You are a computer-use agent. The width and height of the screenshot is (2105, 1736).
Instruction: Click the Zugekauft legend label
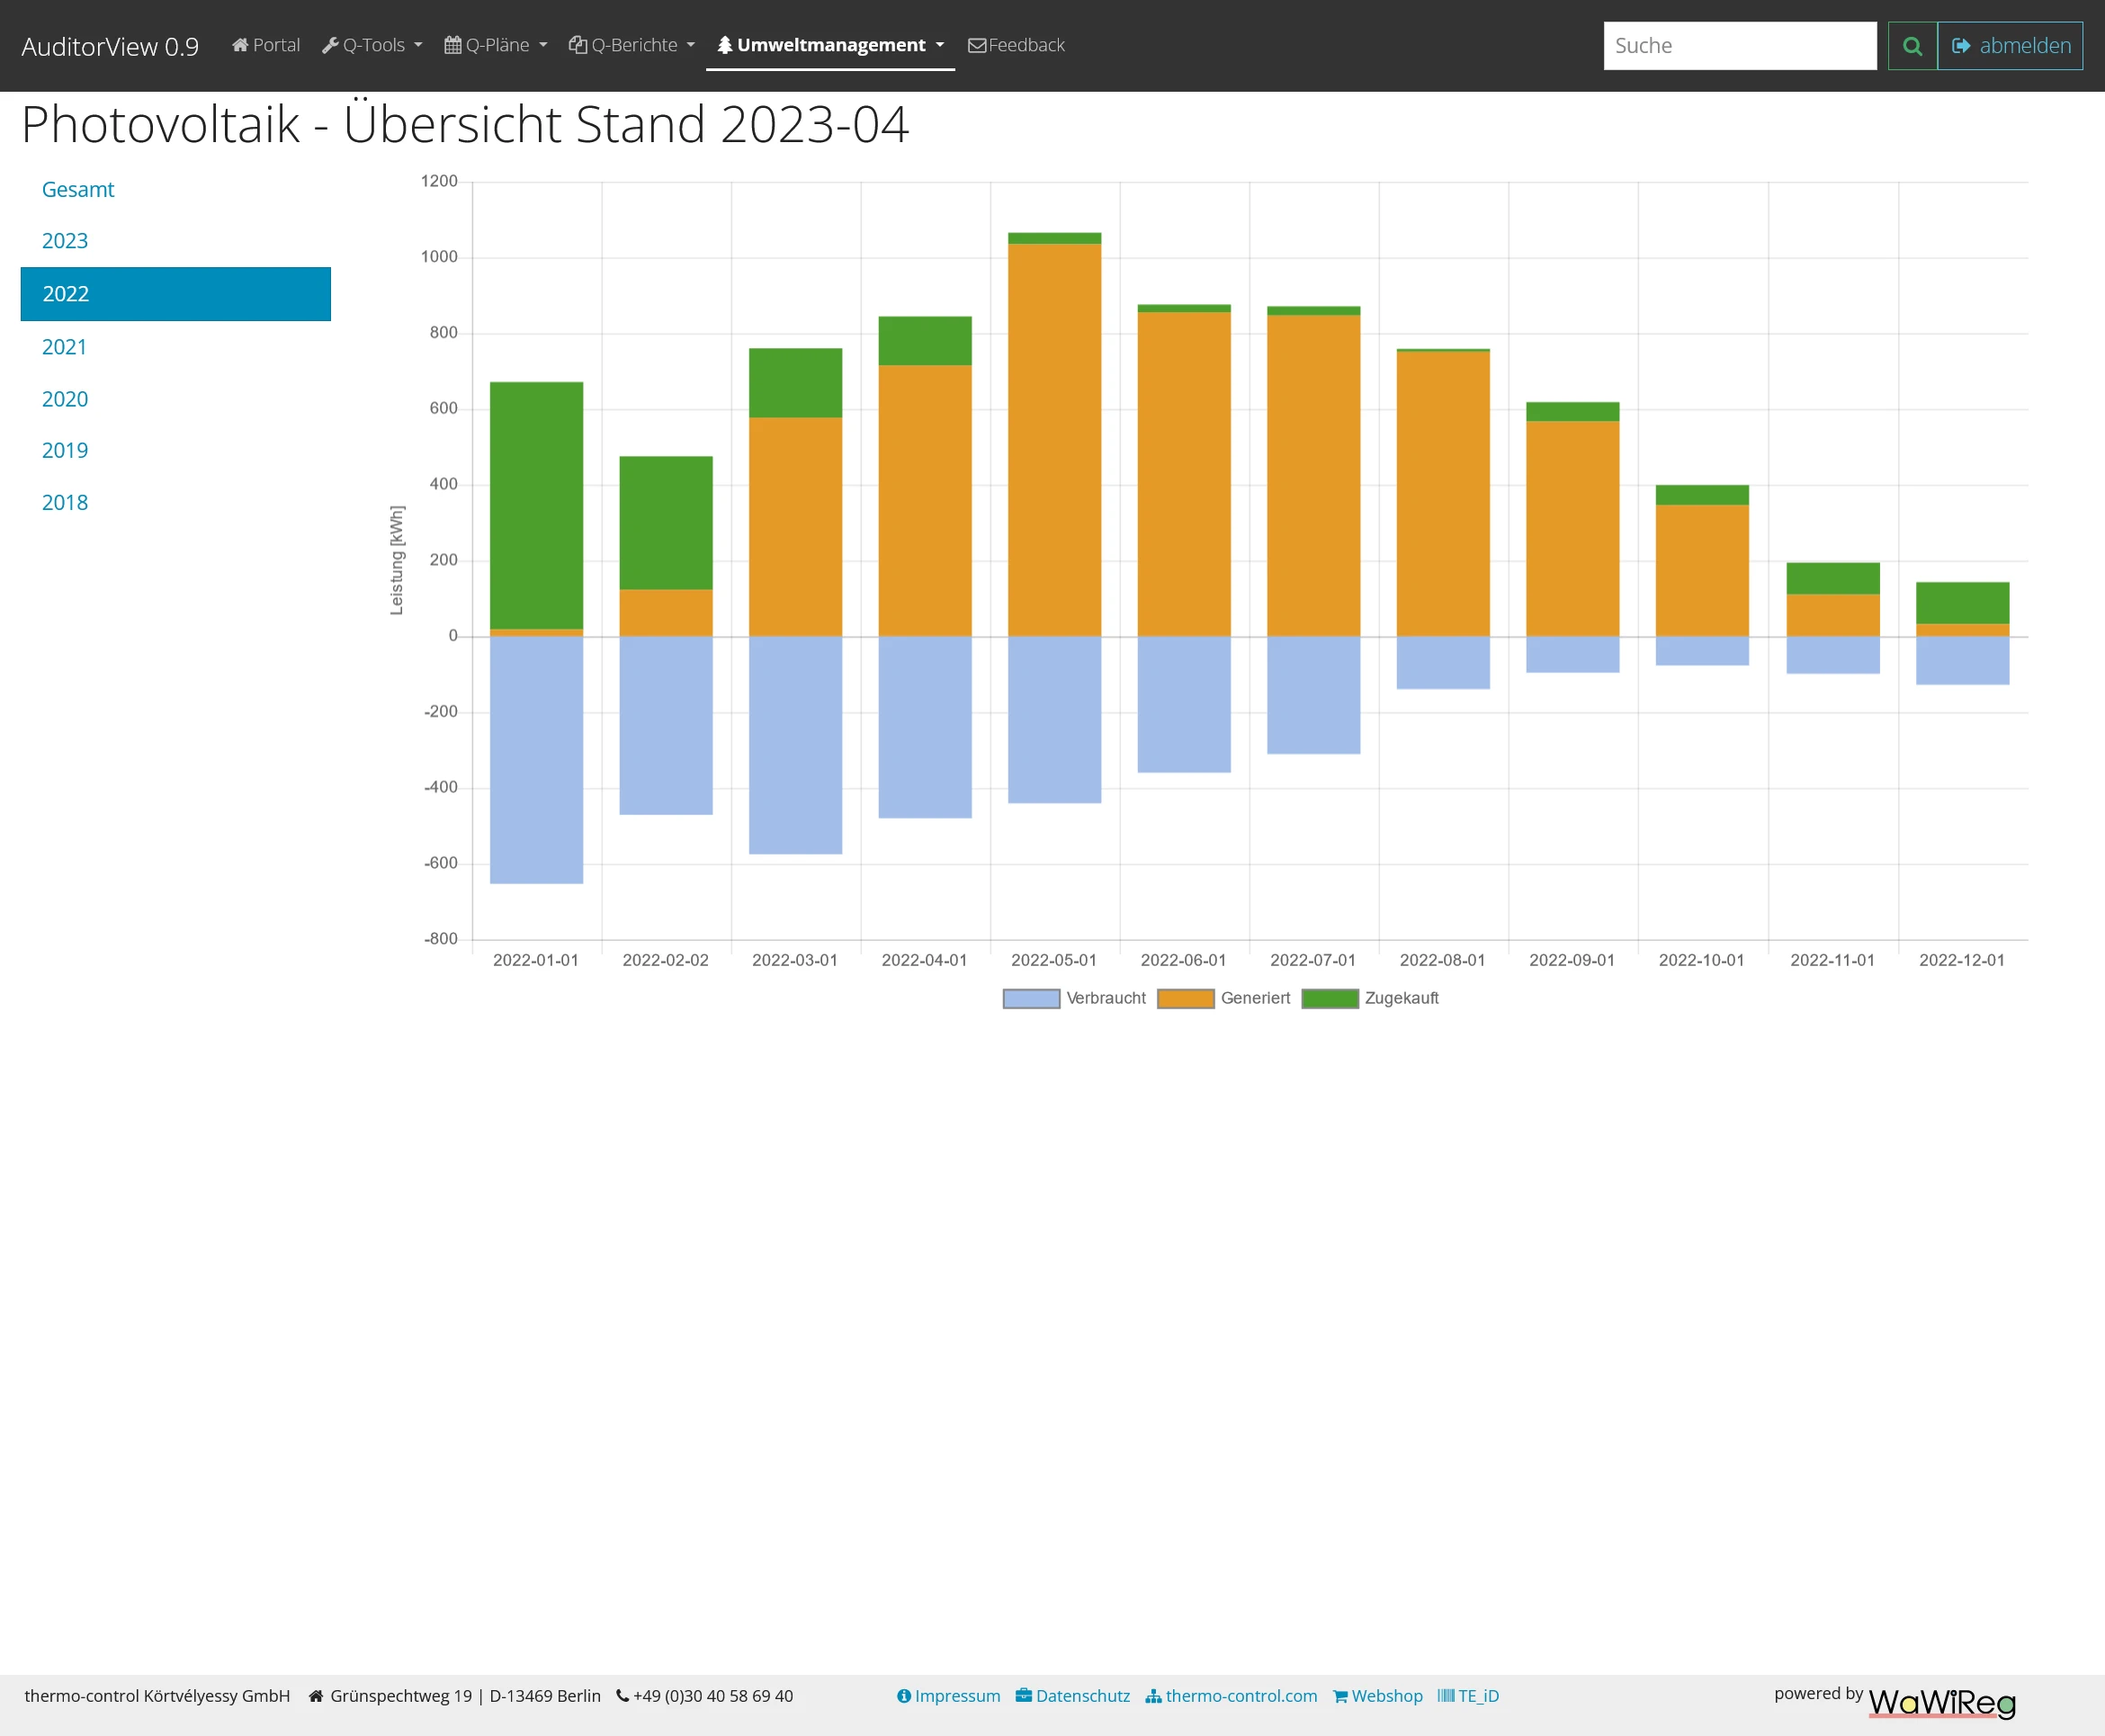tap(1401, 998)
